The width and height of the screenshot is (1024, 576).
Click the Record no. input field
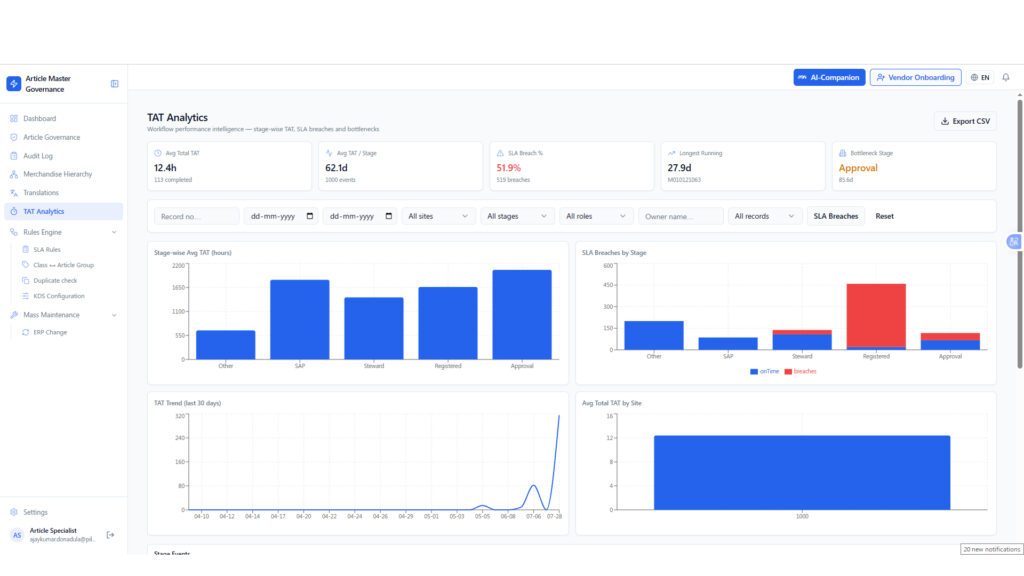(x=196, y=216)
